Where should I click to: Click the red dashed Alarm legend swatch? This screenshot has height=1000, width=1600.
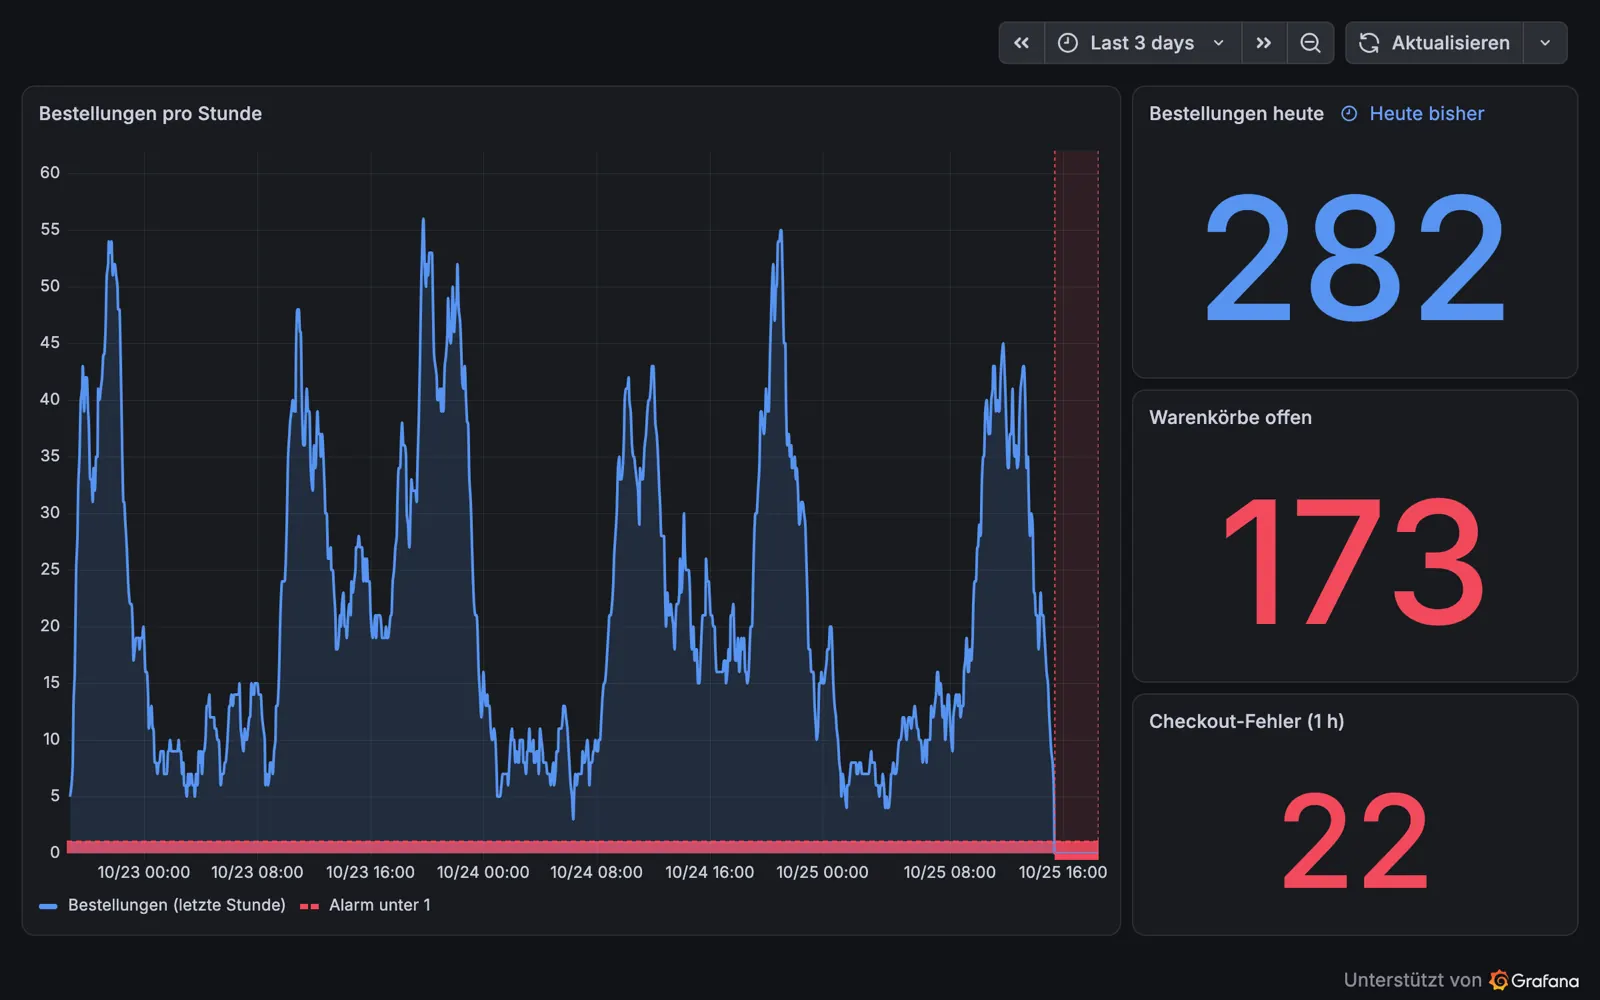[x=309, y=906]
